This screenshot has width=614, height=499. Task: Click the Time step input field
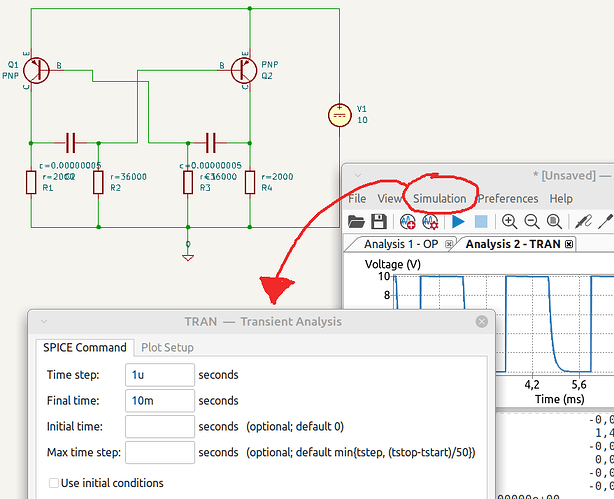(160, 375)
